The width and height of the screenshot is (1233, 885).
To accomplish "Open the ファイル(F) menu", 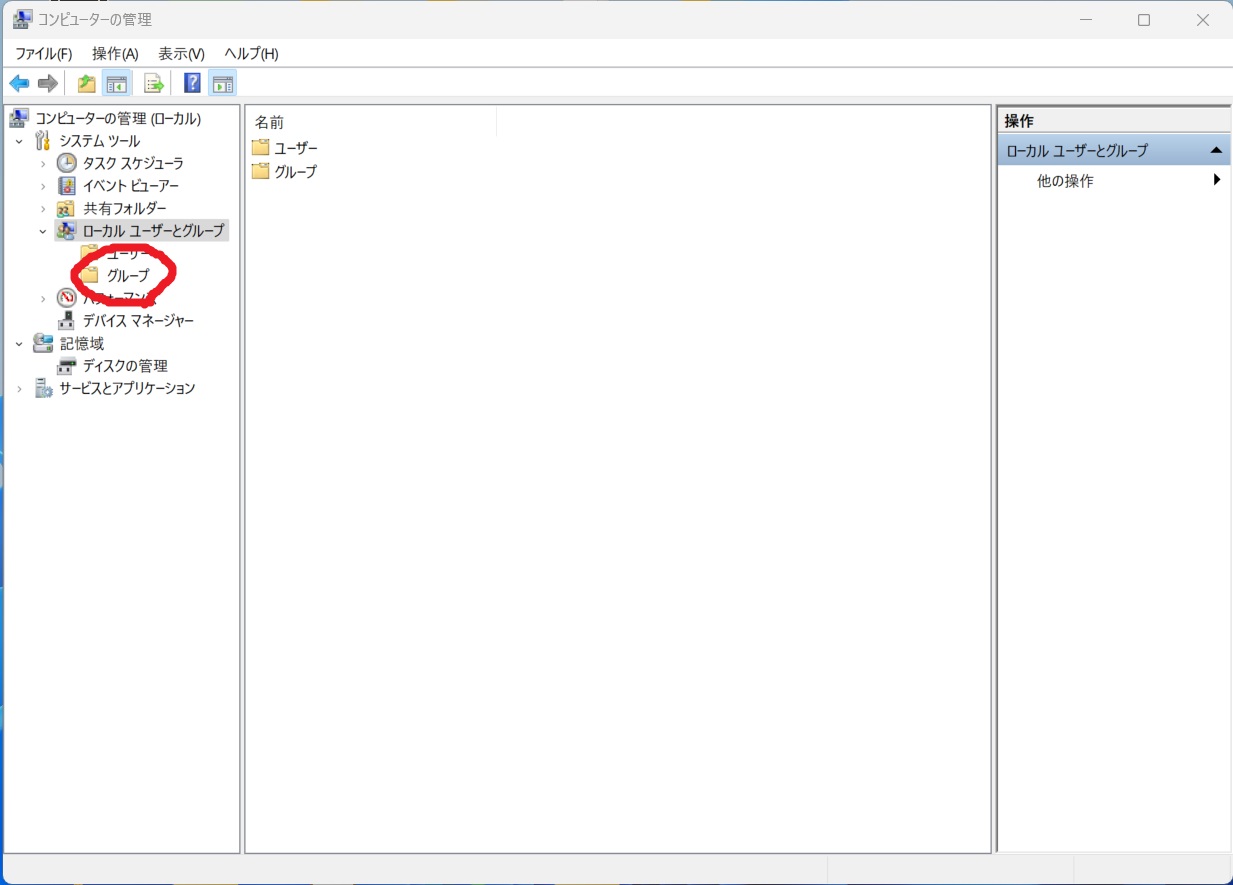I will 43,54.
